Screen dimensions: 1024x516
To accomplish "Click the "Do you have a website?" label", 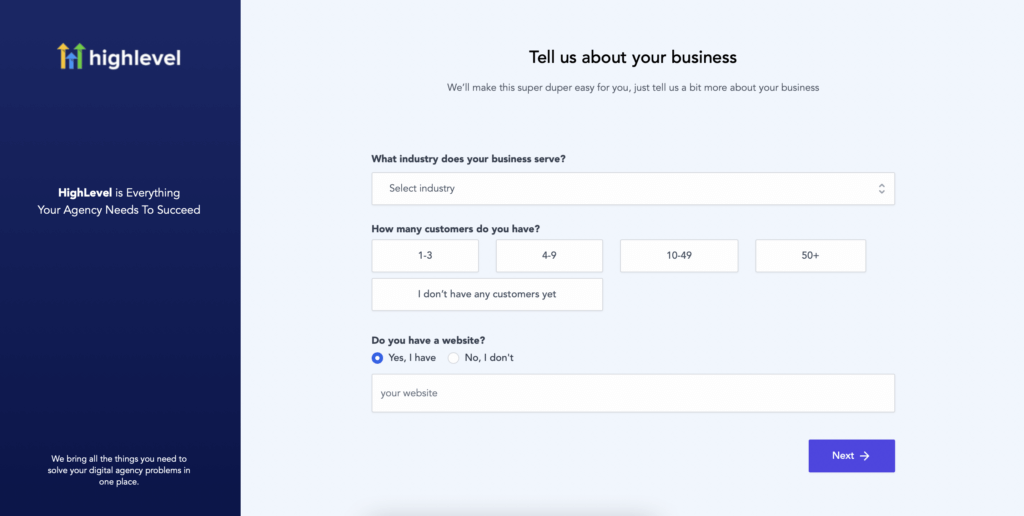I will pyautogui.click(x=428, y=340).
